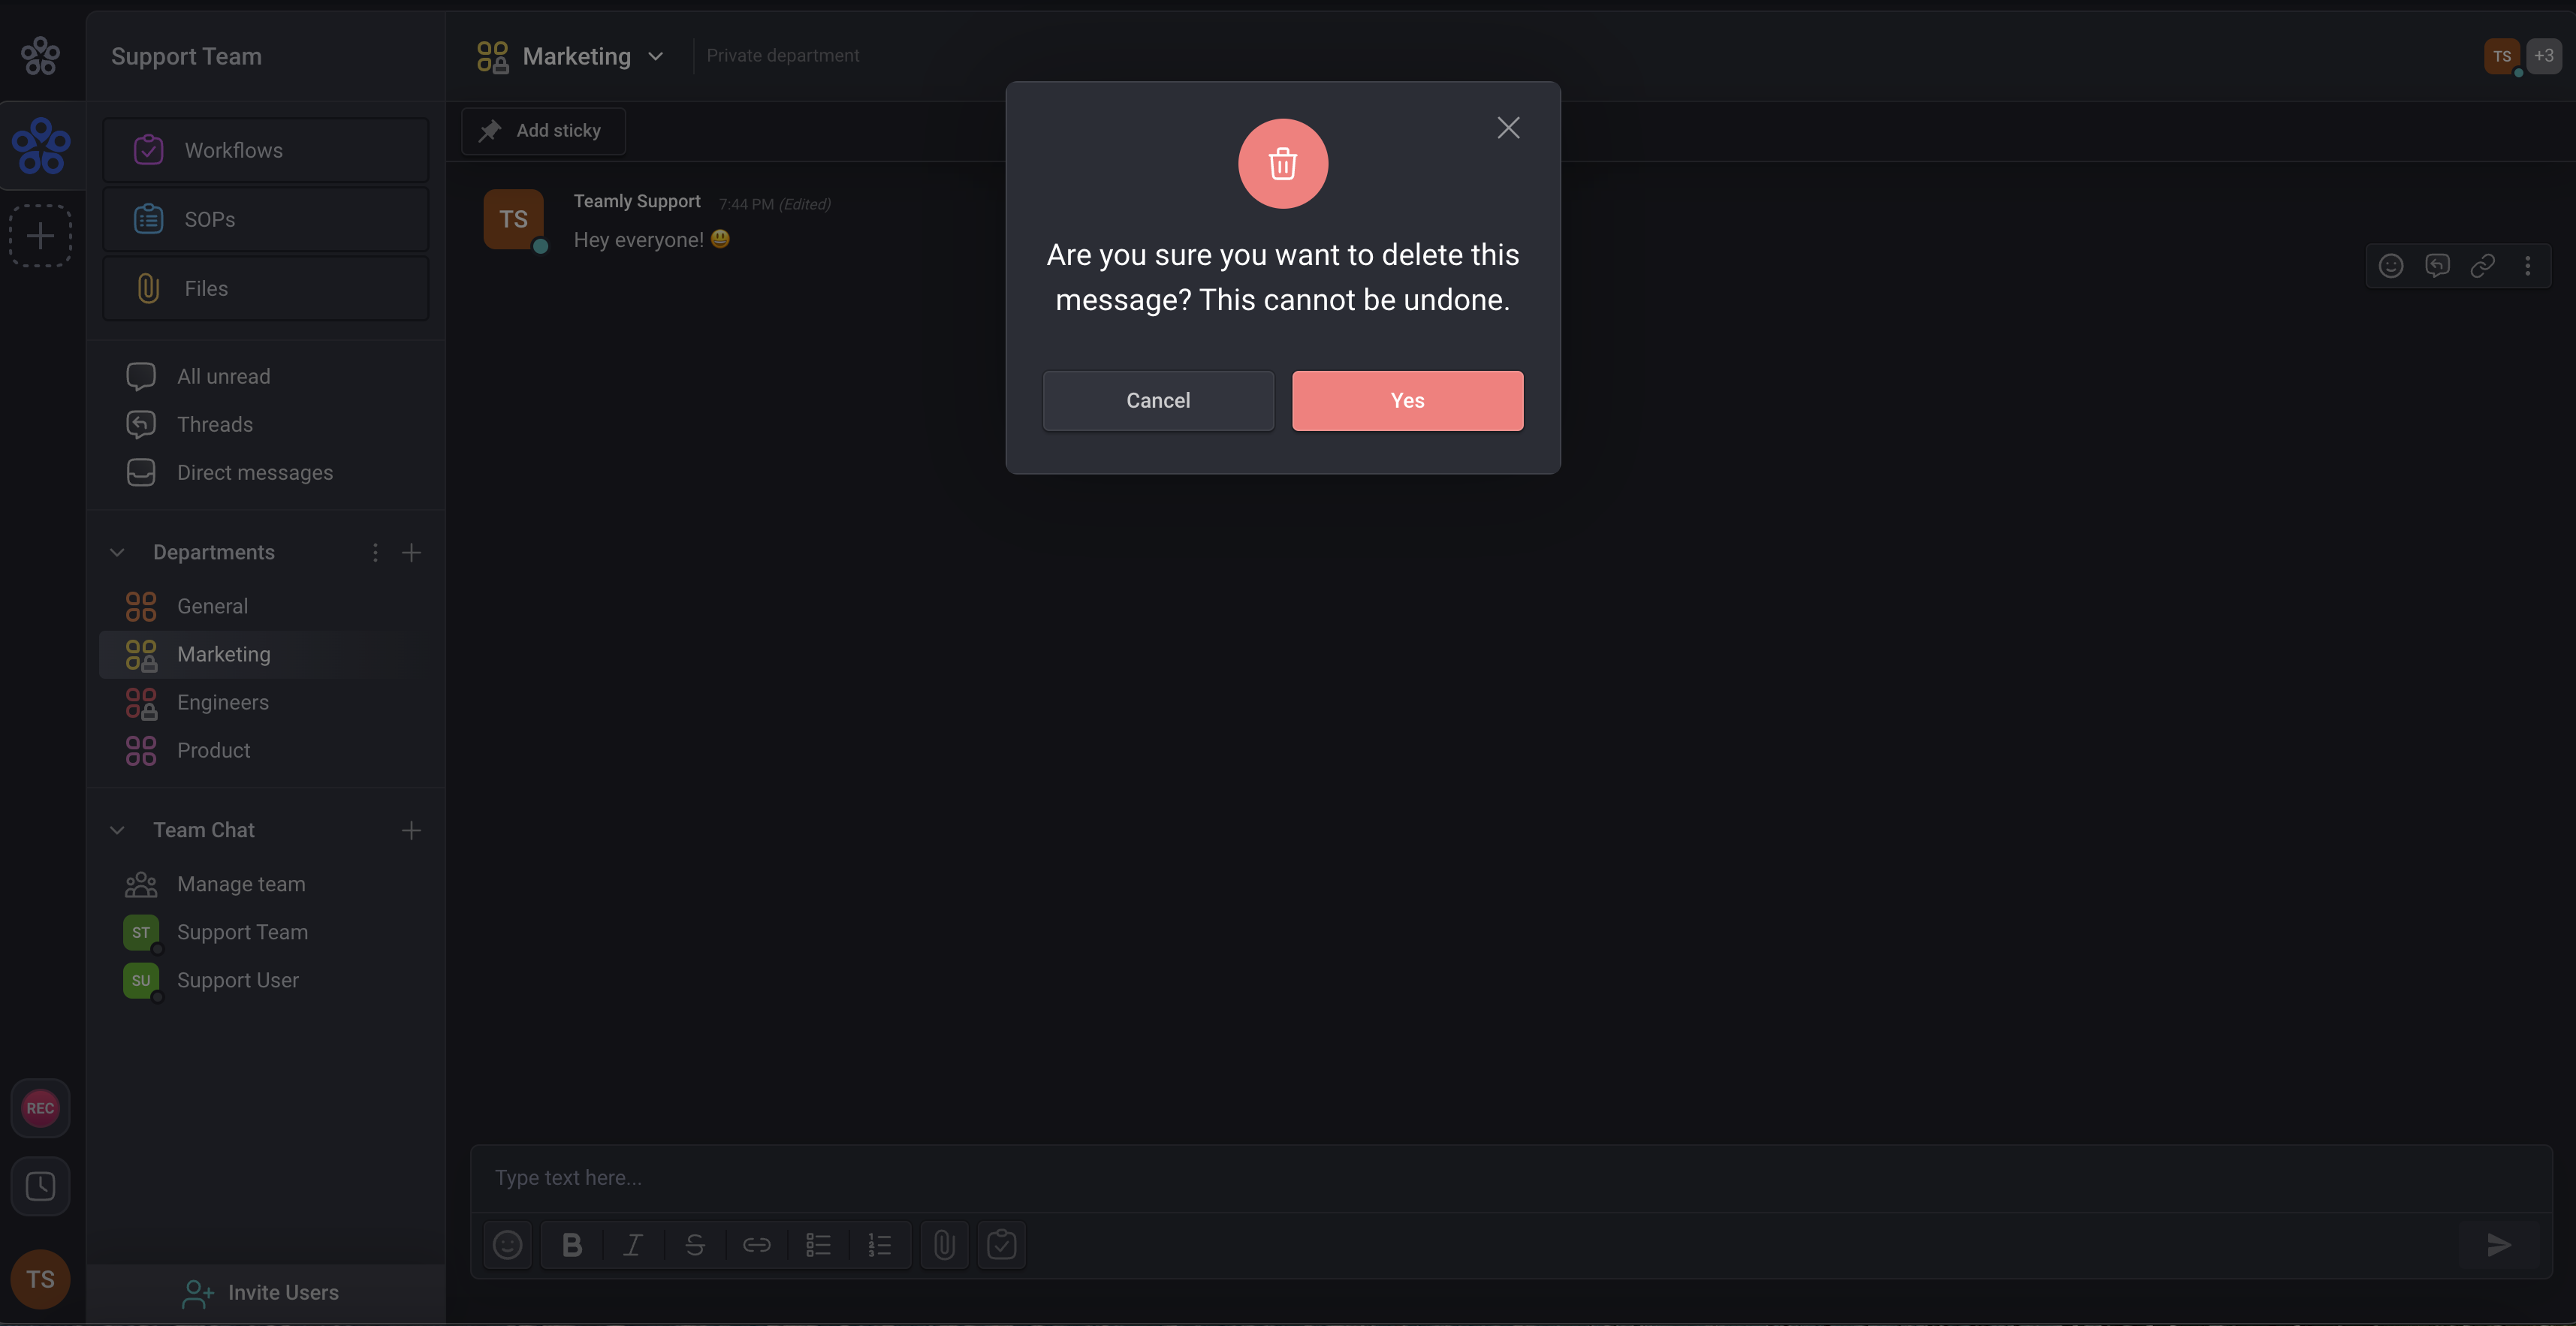The height and width of the screenshot is (1326, 2576).
Task: Confirm deletion with the Yes button
Action: click(x=1407, y=401)
